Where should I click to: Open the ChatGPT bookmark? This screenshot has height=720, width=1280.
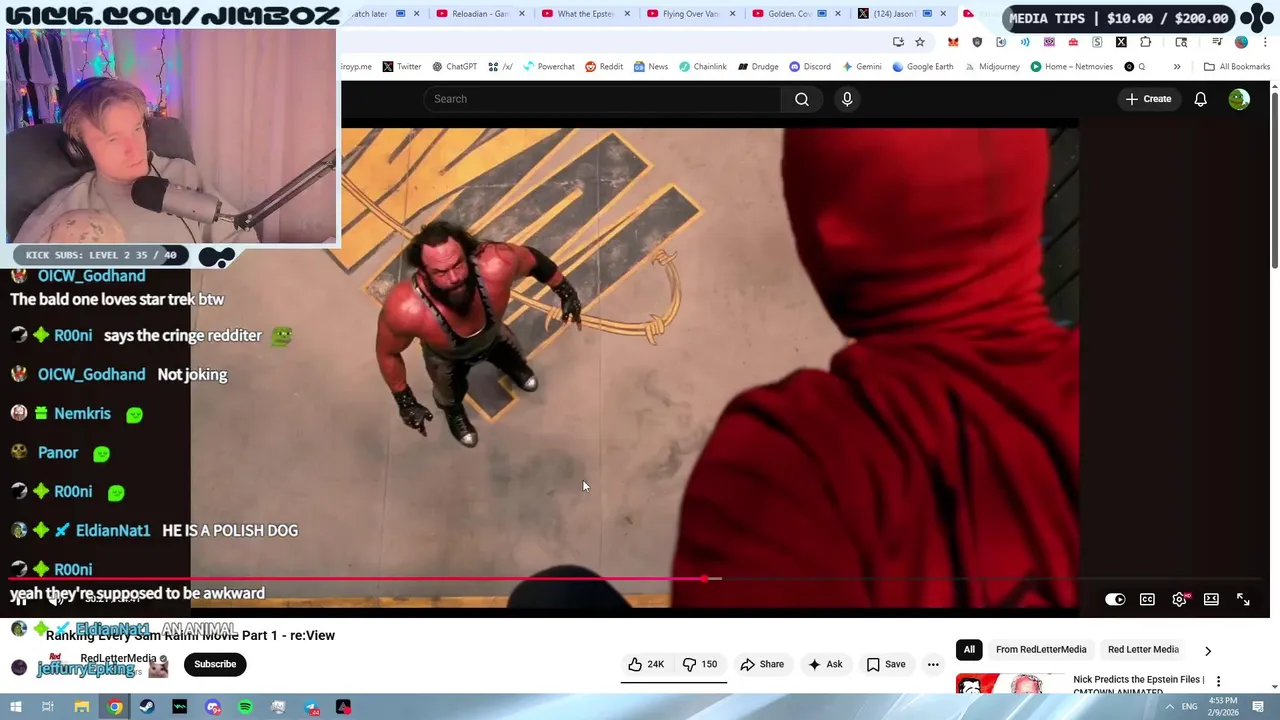[454, 67]
